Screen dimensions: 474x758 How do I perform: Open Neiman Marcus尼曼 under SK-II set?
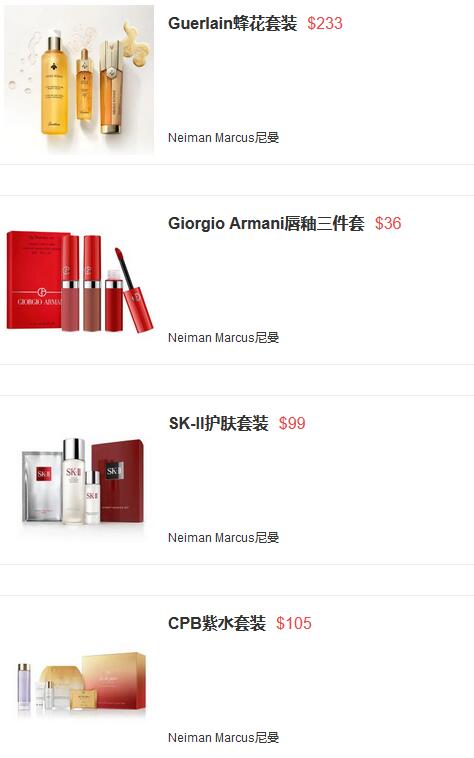(x=223, y=538)
